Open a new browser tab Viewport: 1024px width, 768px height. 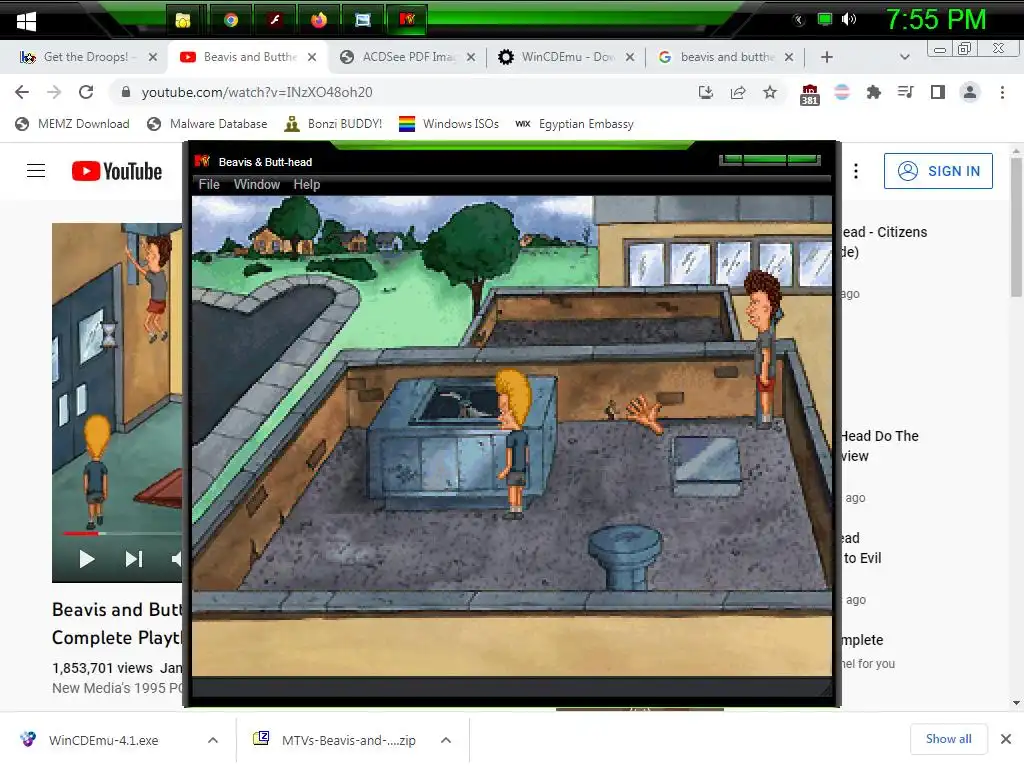tap(827, 57)
